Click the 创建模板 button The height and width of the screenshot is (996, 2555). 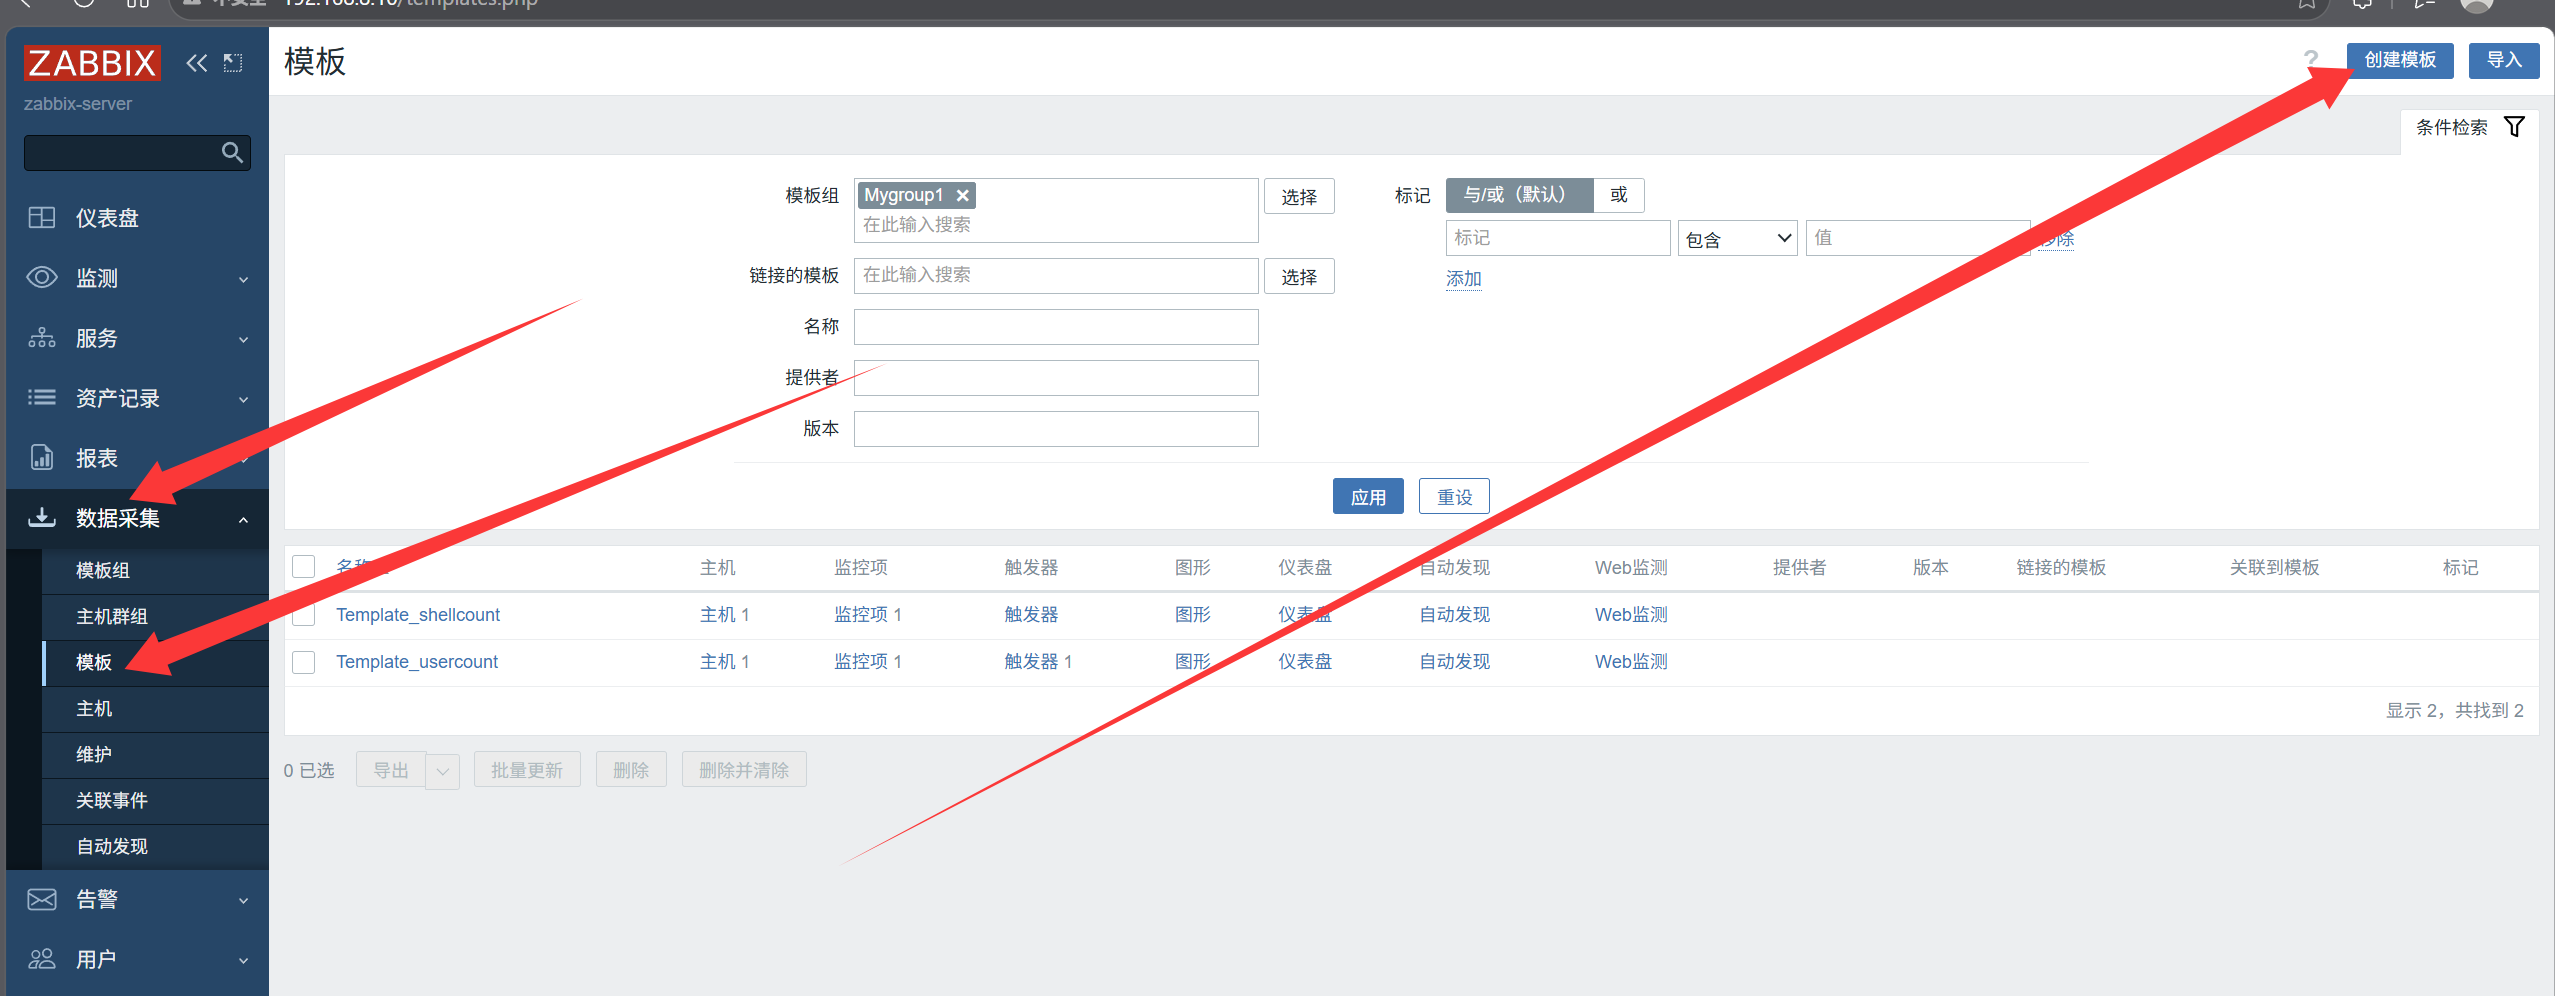[x=2400, y=60]
